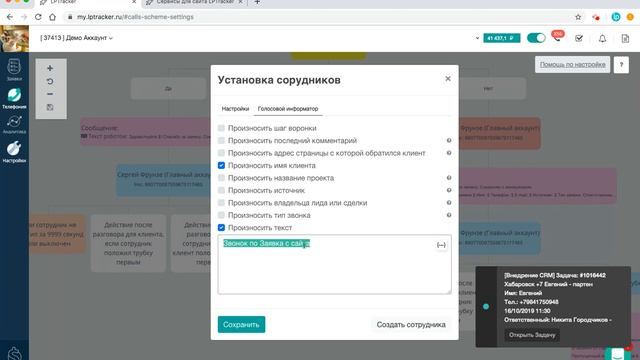The height and width of the screenshot is (360, 640).
Task: Save the scheme with floppy icon
Action: point(50,107)
